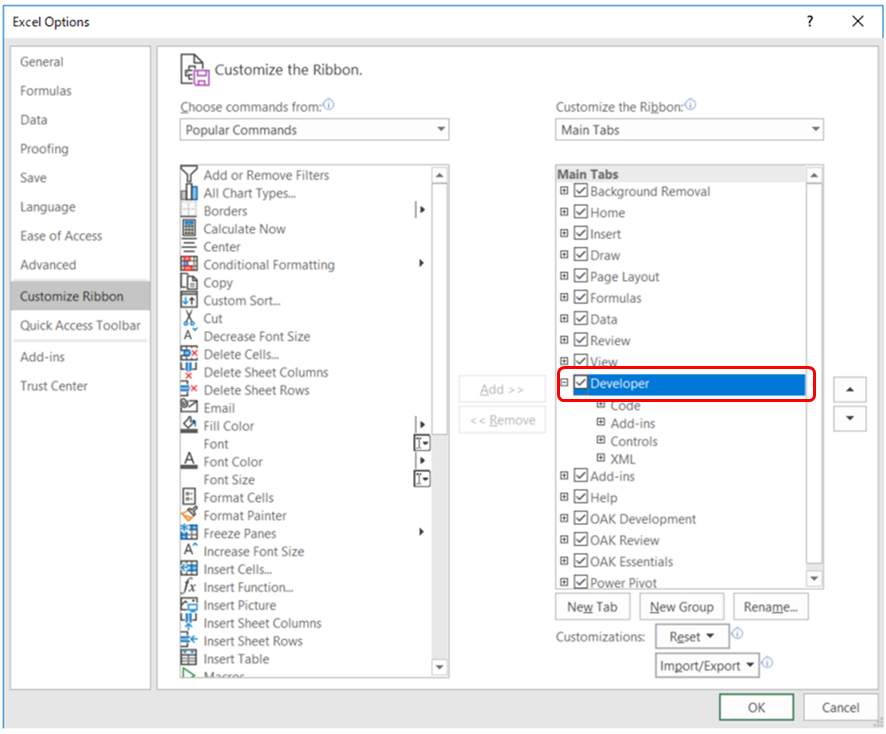
Task: Switch to Quick Access Toolbar options
Action: (80, 325)
